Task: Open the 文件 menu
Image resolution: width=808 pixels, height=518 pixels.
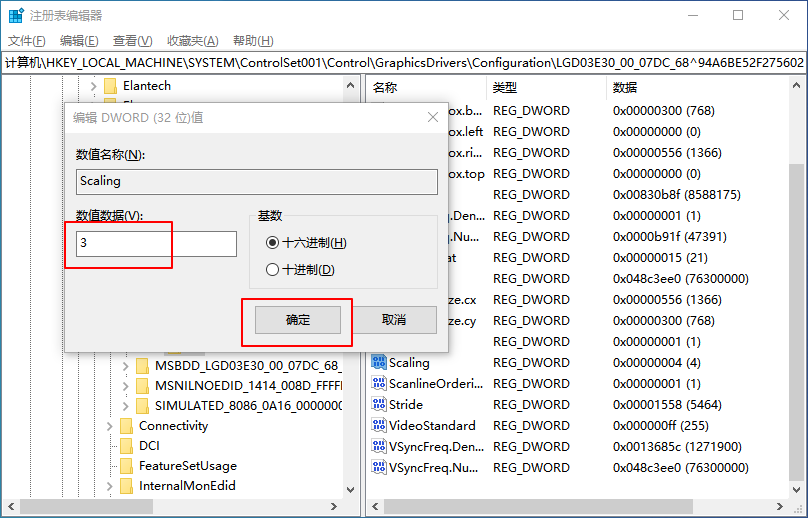Action: [27, 41]
